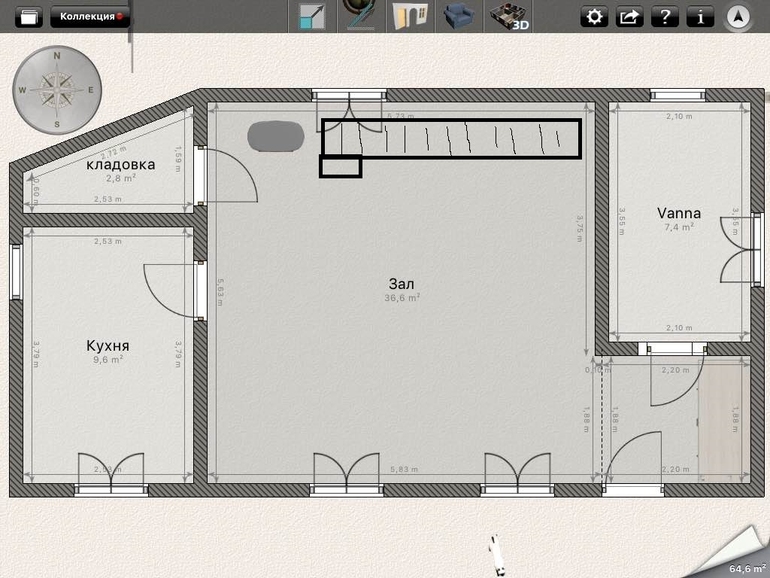Tap the navigation arrow button

739,17
